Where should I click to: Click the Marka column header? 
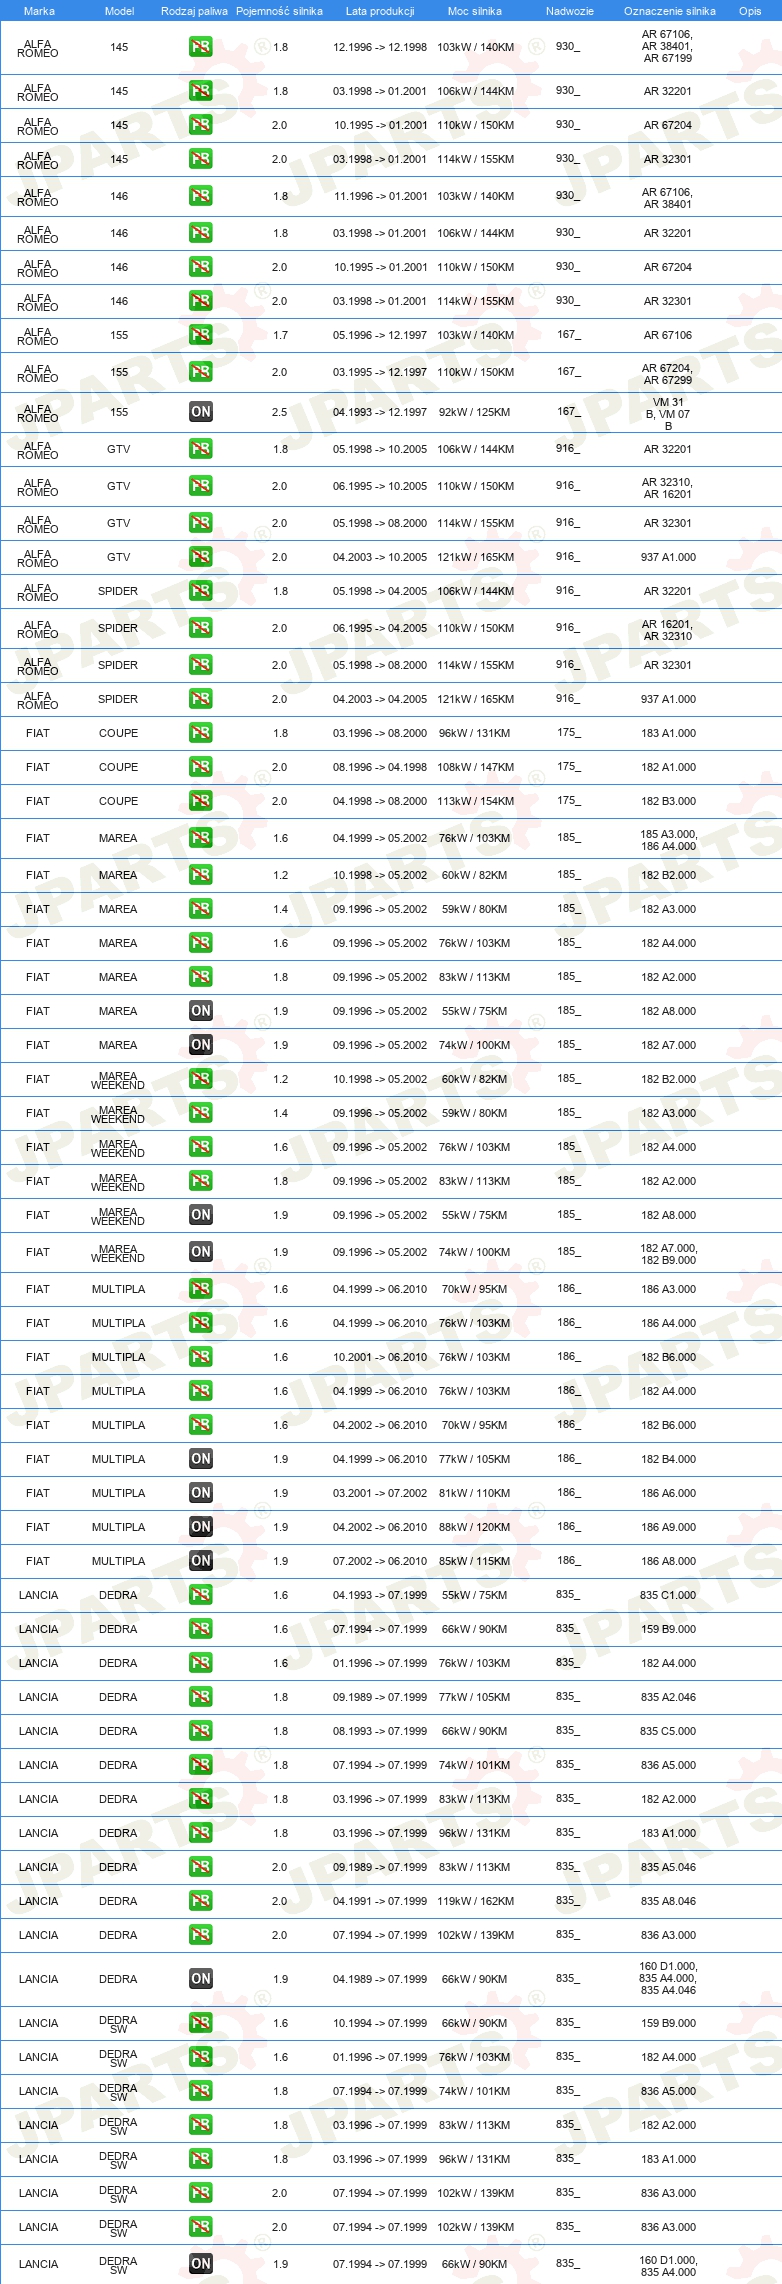tap(39, 11)
